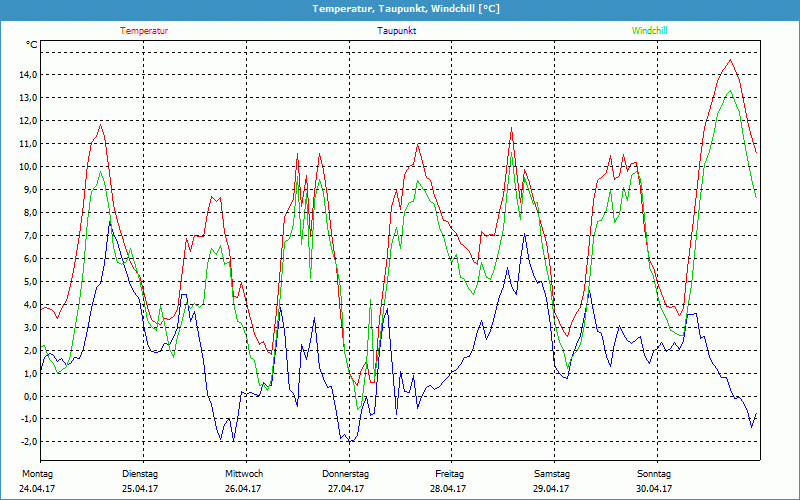This screenshot has height=500, width=800.
Task: Click the 10,0 y-axis value
Action: tap(29, 167)
